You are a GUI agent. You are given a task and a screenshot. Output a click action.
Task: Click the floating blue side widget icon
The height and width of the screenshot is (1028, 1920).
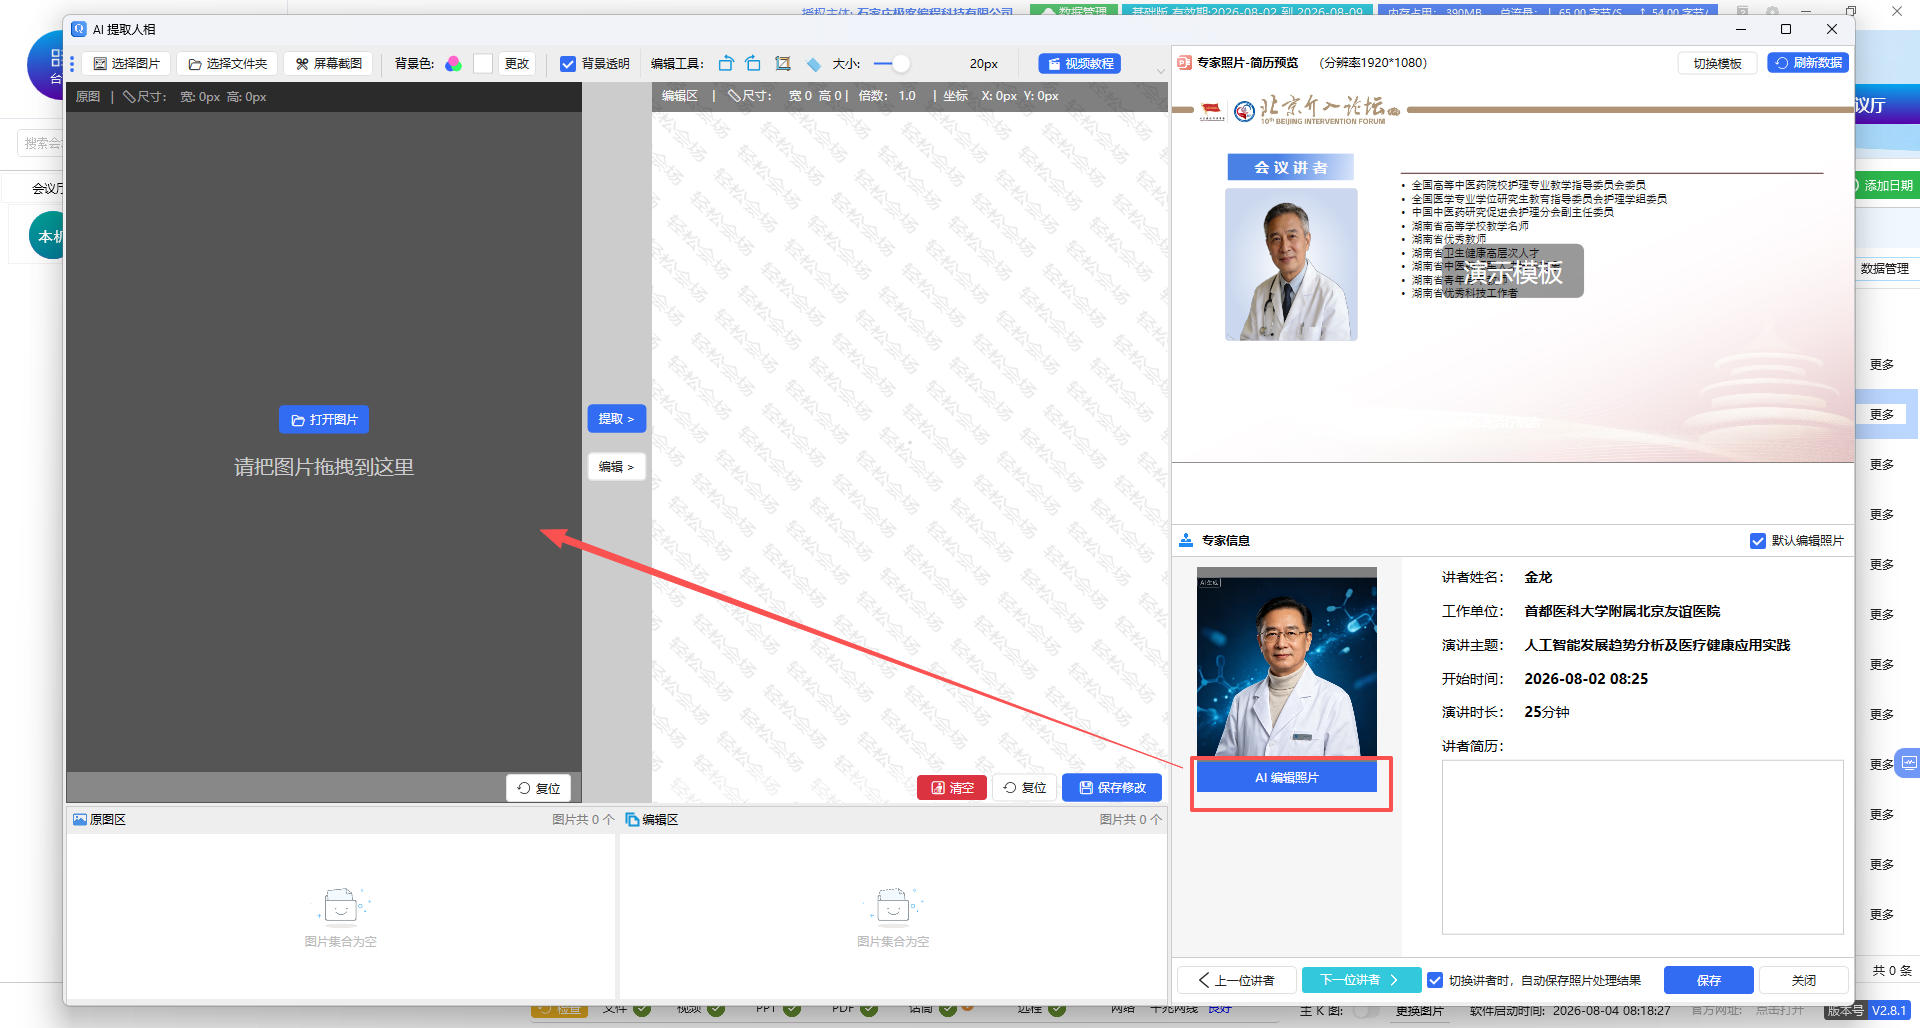[1909, 764]
